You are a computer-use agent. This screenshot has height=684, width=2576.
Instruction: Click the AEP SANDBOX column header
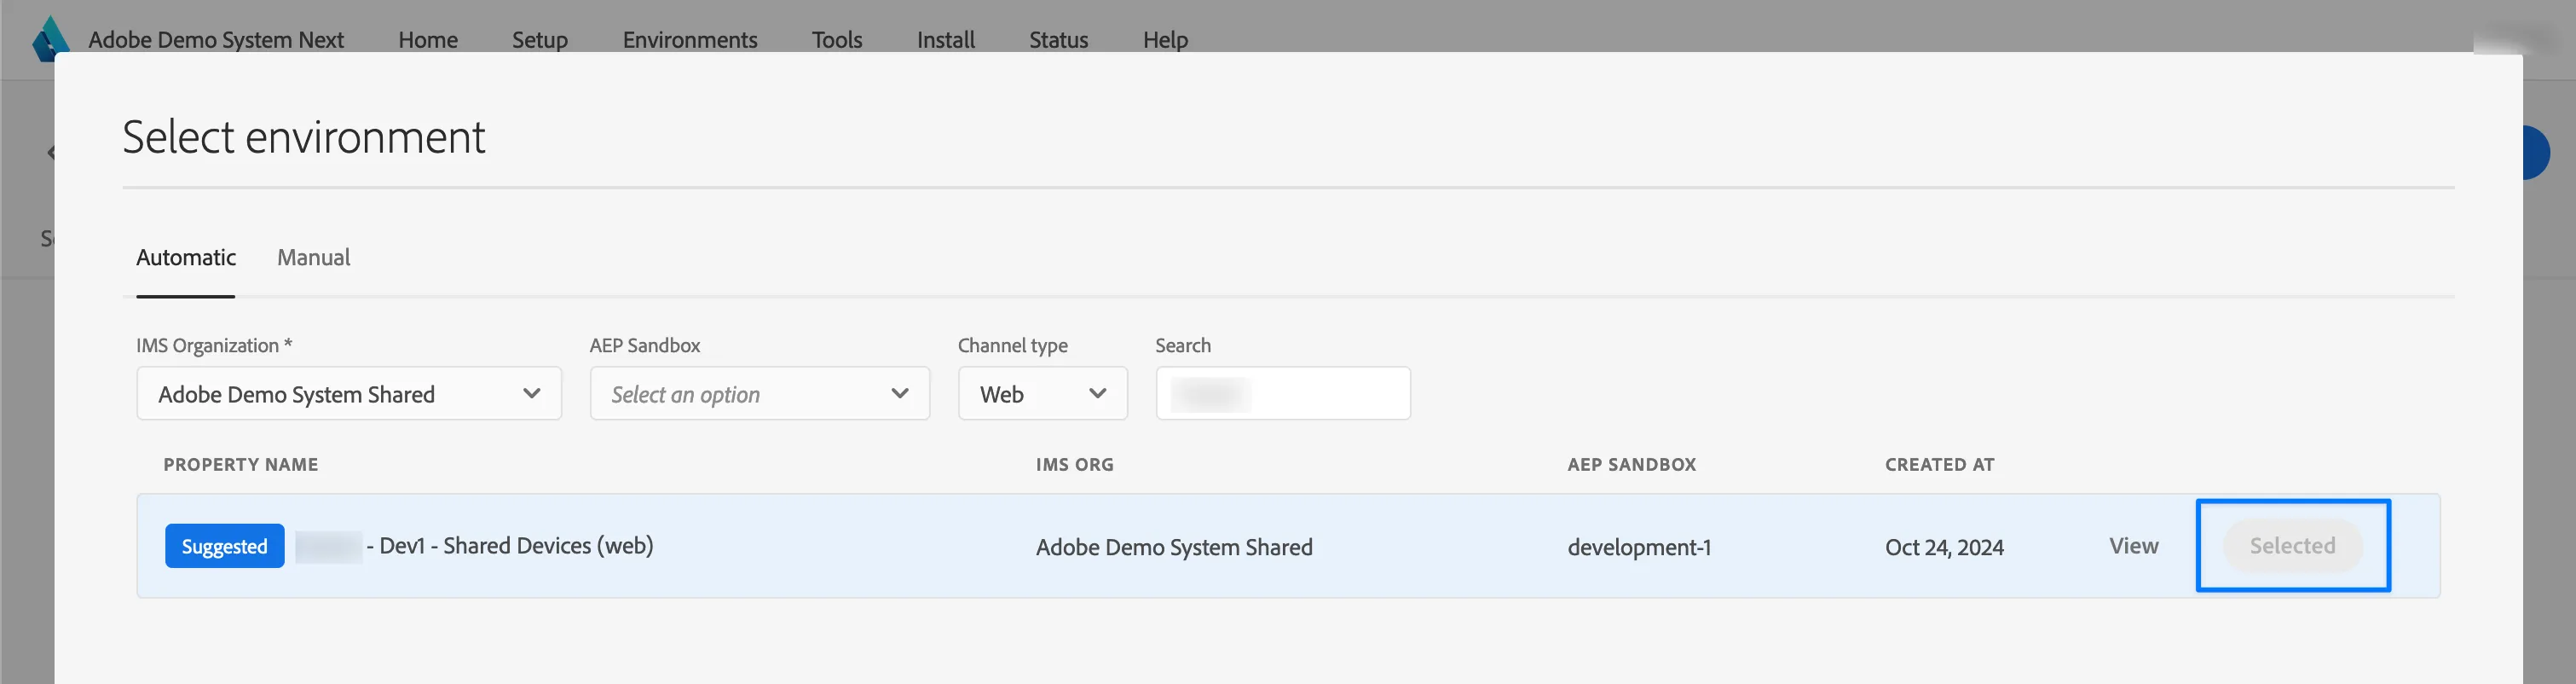1632,464
